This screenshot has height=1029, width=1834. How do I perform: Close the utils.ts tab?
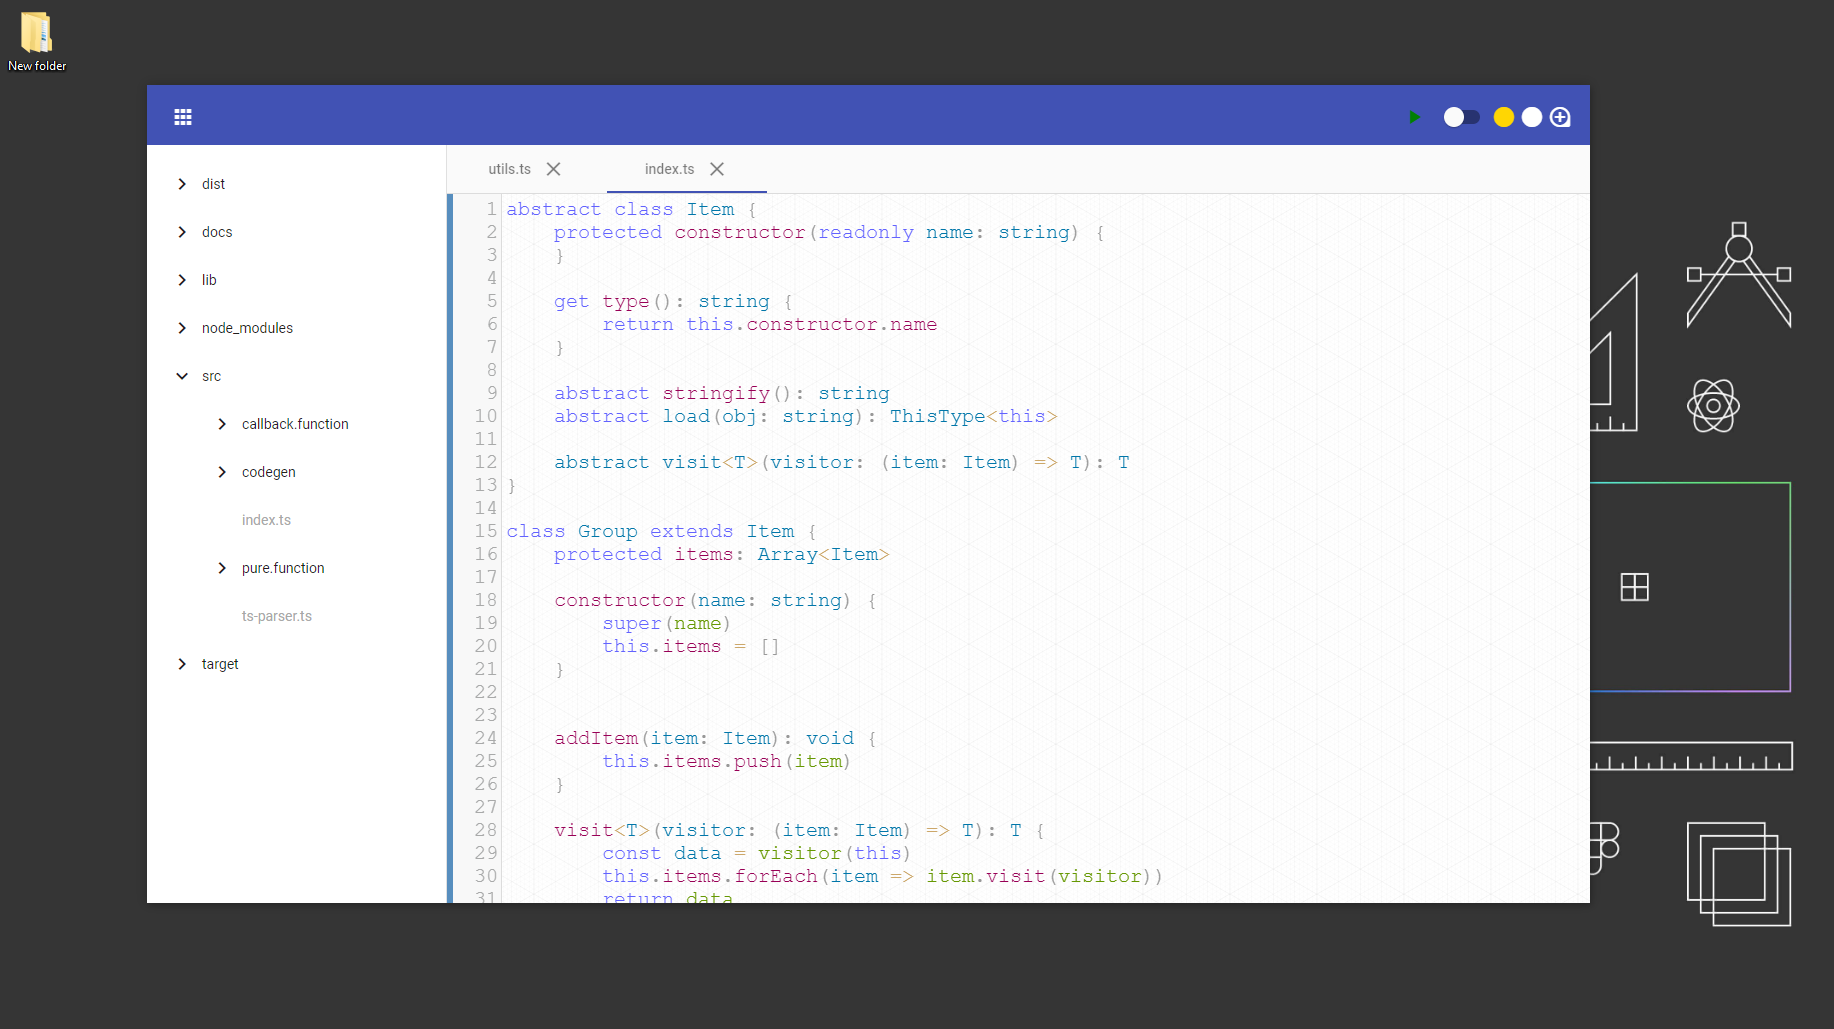pos(553,169)
